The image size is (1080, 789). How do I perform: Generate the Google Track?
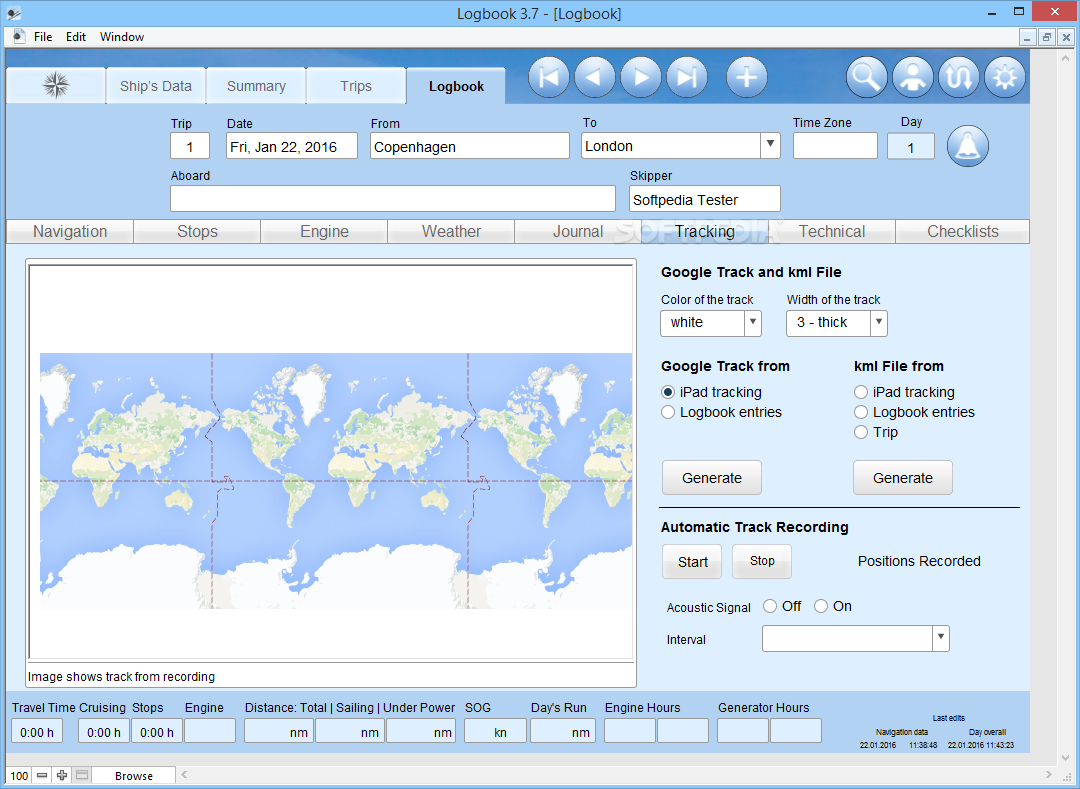(x=712, y=478)
